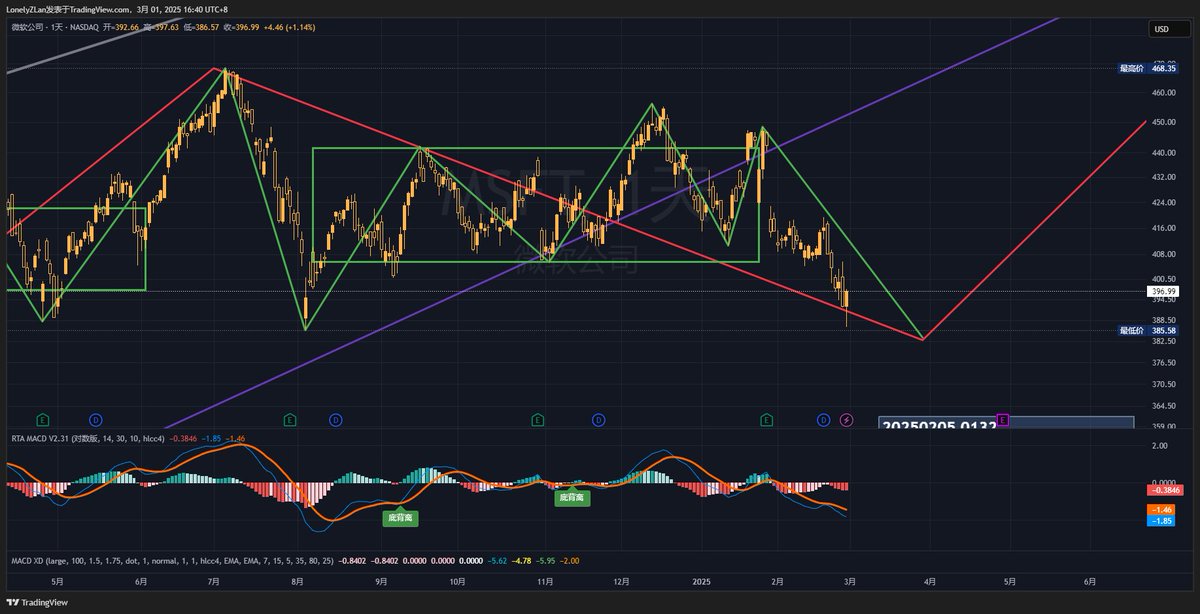This screenshot has height=614, width=1200.
Task: Click the 440.00 price axis level
Action: coord(1164,152)
